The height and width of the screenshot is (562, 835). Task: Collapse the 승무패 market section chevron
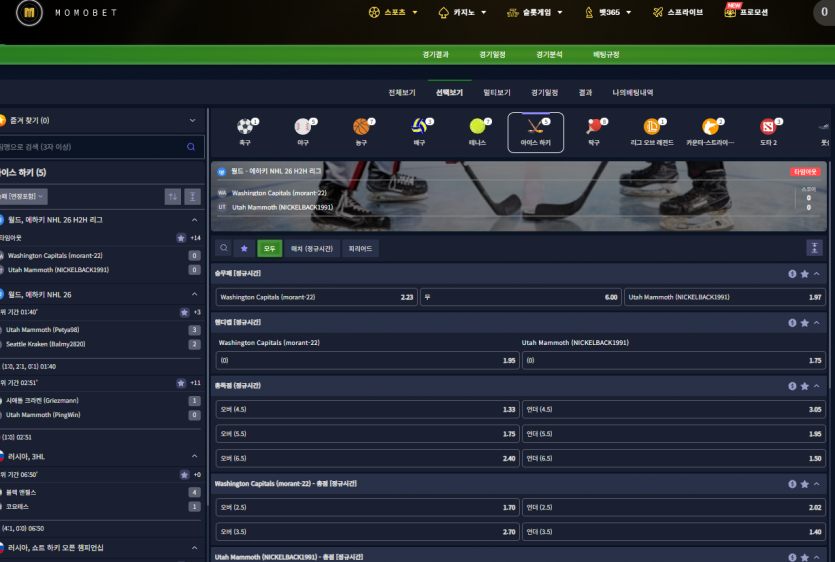(816, 274)
